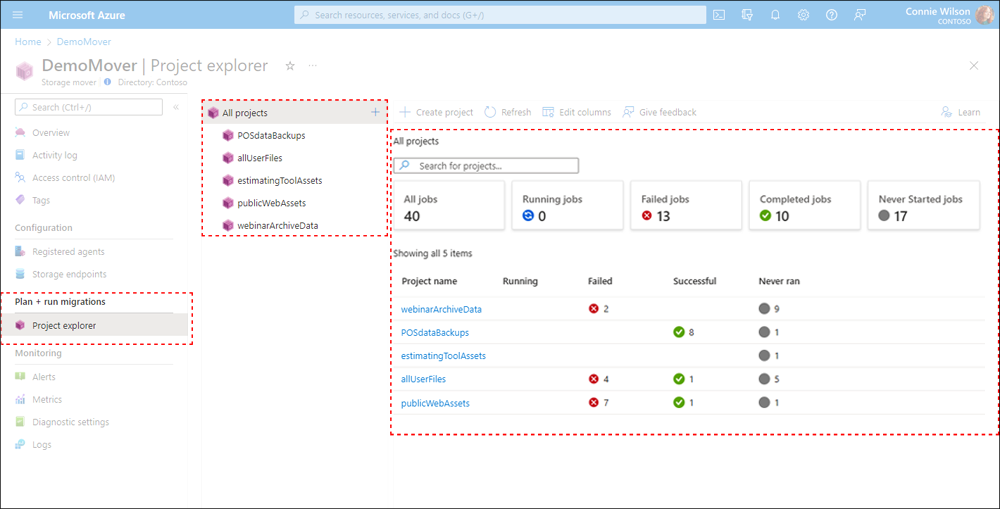Open the feedback icon in the top bar

coord(860,15)
